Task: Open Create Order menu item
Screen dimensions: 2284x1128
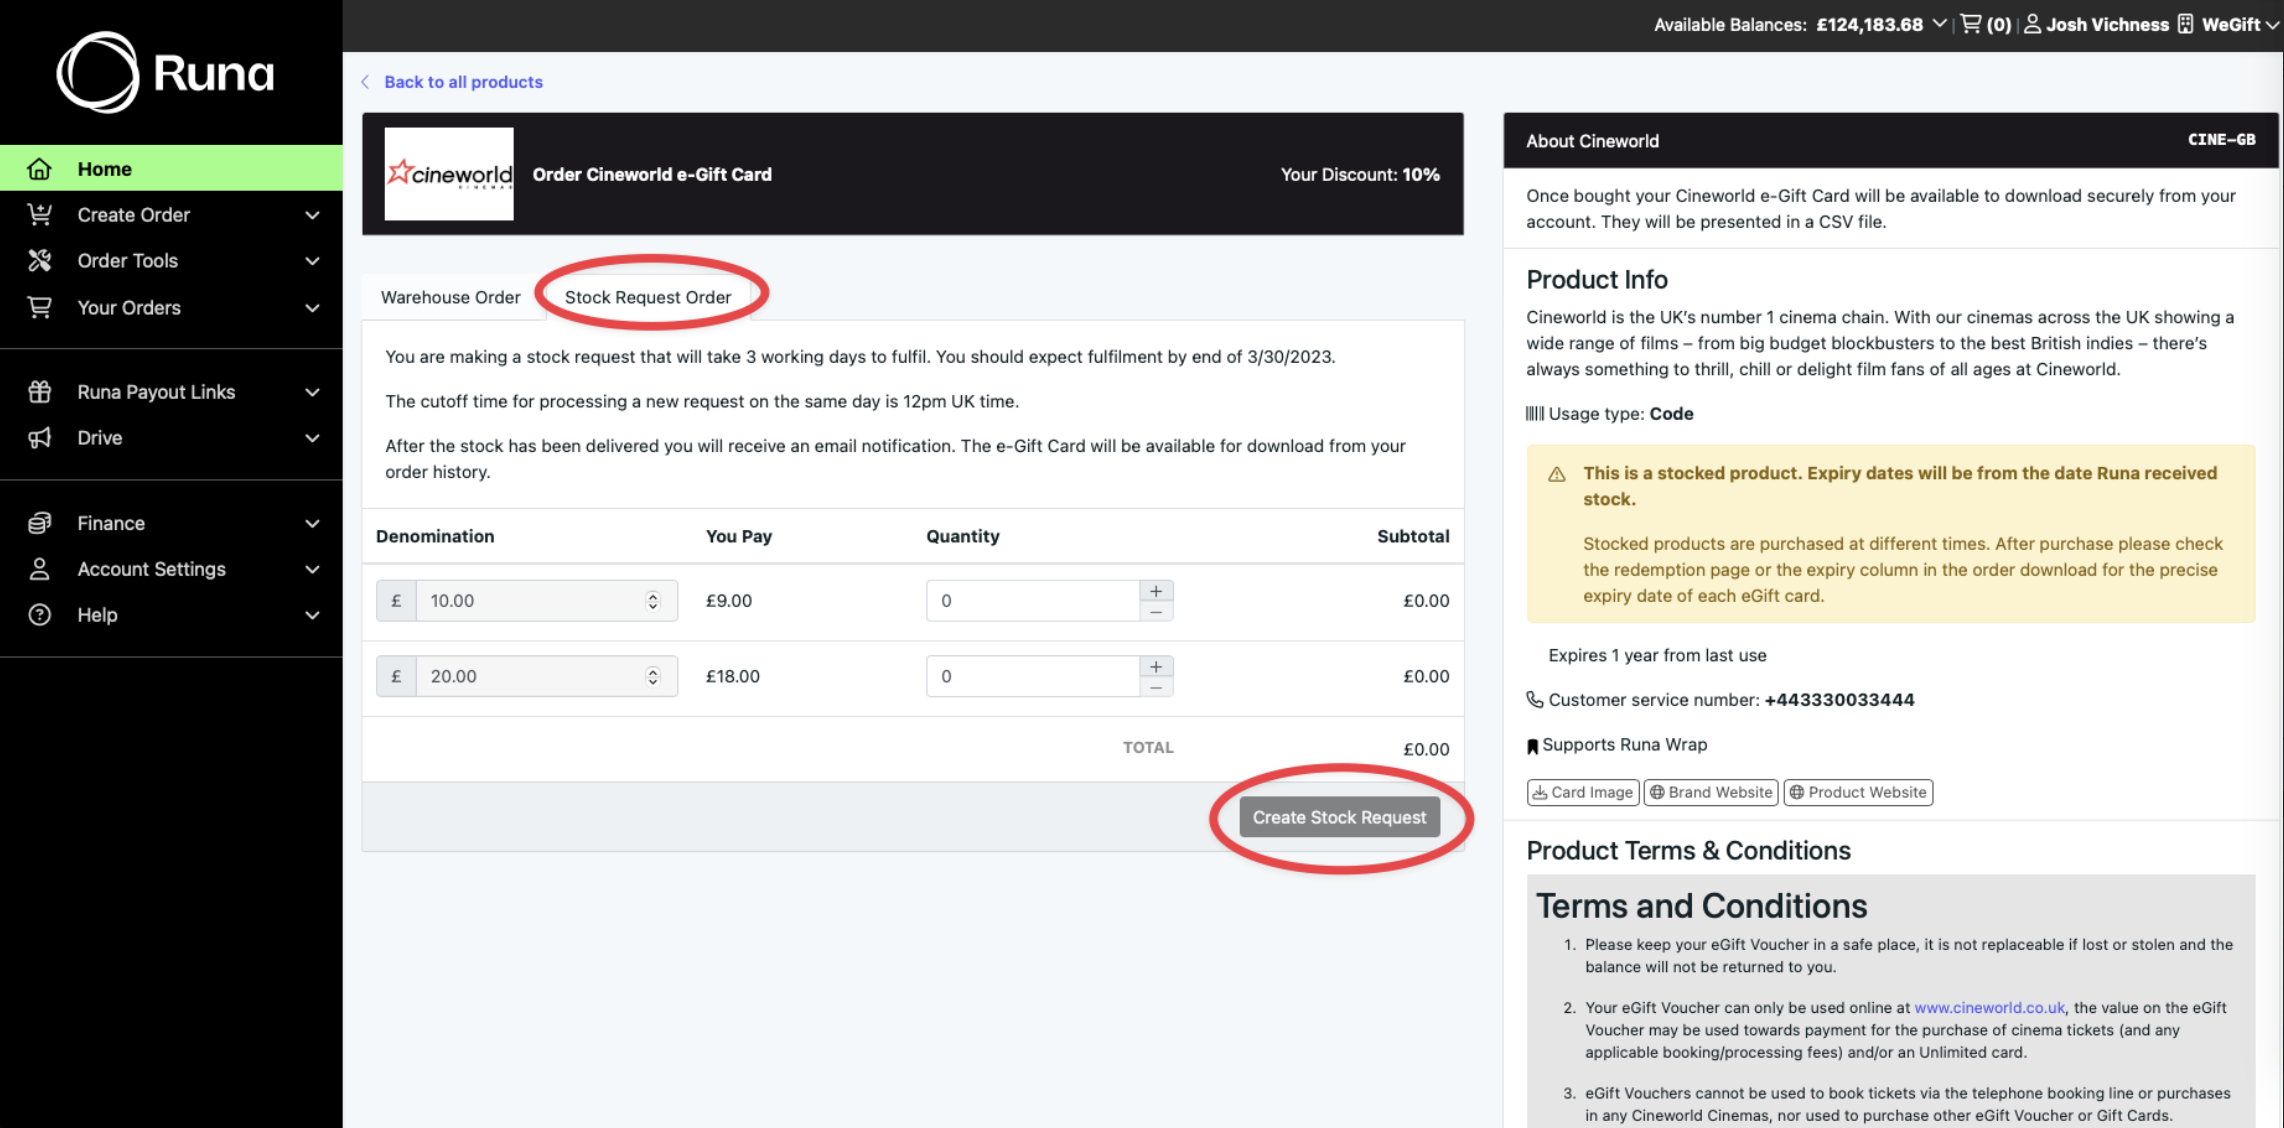Action: pyautogui.click(x=171, y=215)
